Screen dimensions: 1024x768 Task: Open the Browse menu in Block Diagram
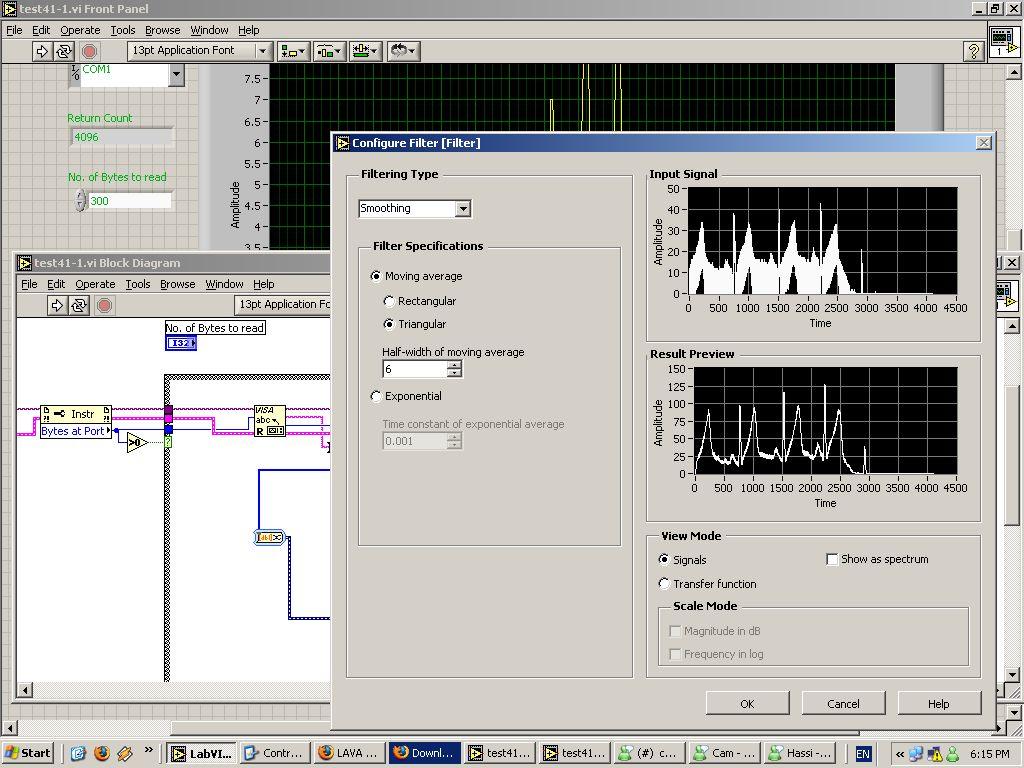pyautogui.click(x=177, y=284)
